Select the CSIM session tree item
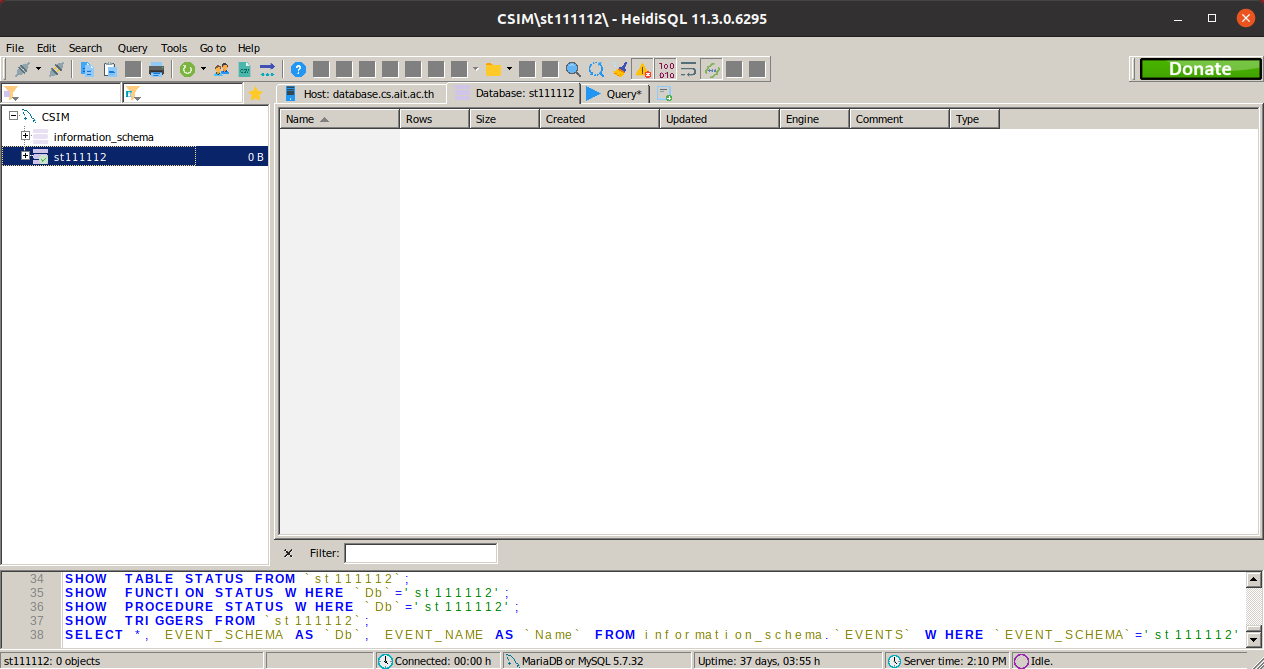The width and height of the screenshot is (1264, 669). (55, 117)
